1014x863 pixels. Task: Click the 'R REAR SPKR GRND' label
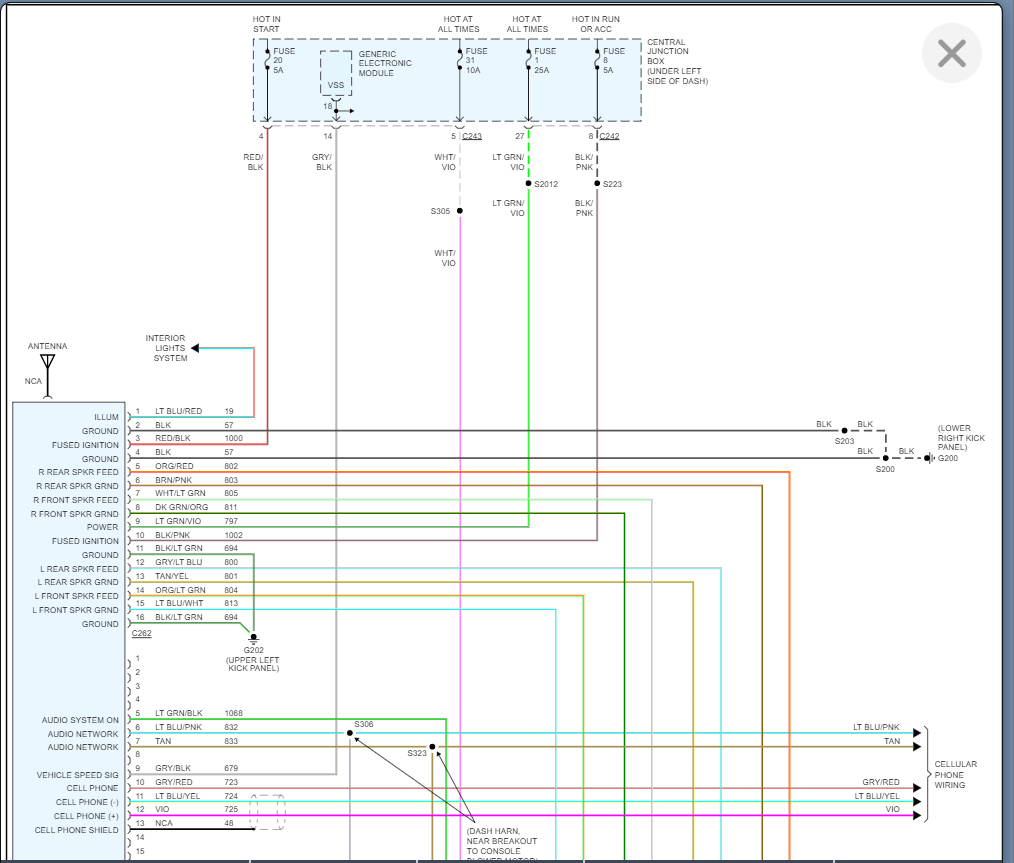coord(78,485)
